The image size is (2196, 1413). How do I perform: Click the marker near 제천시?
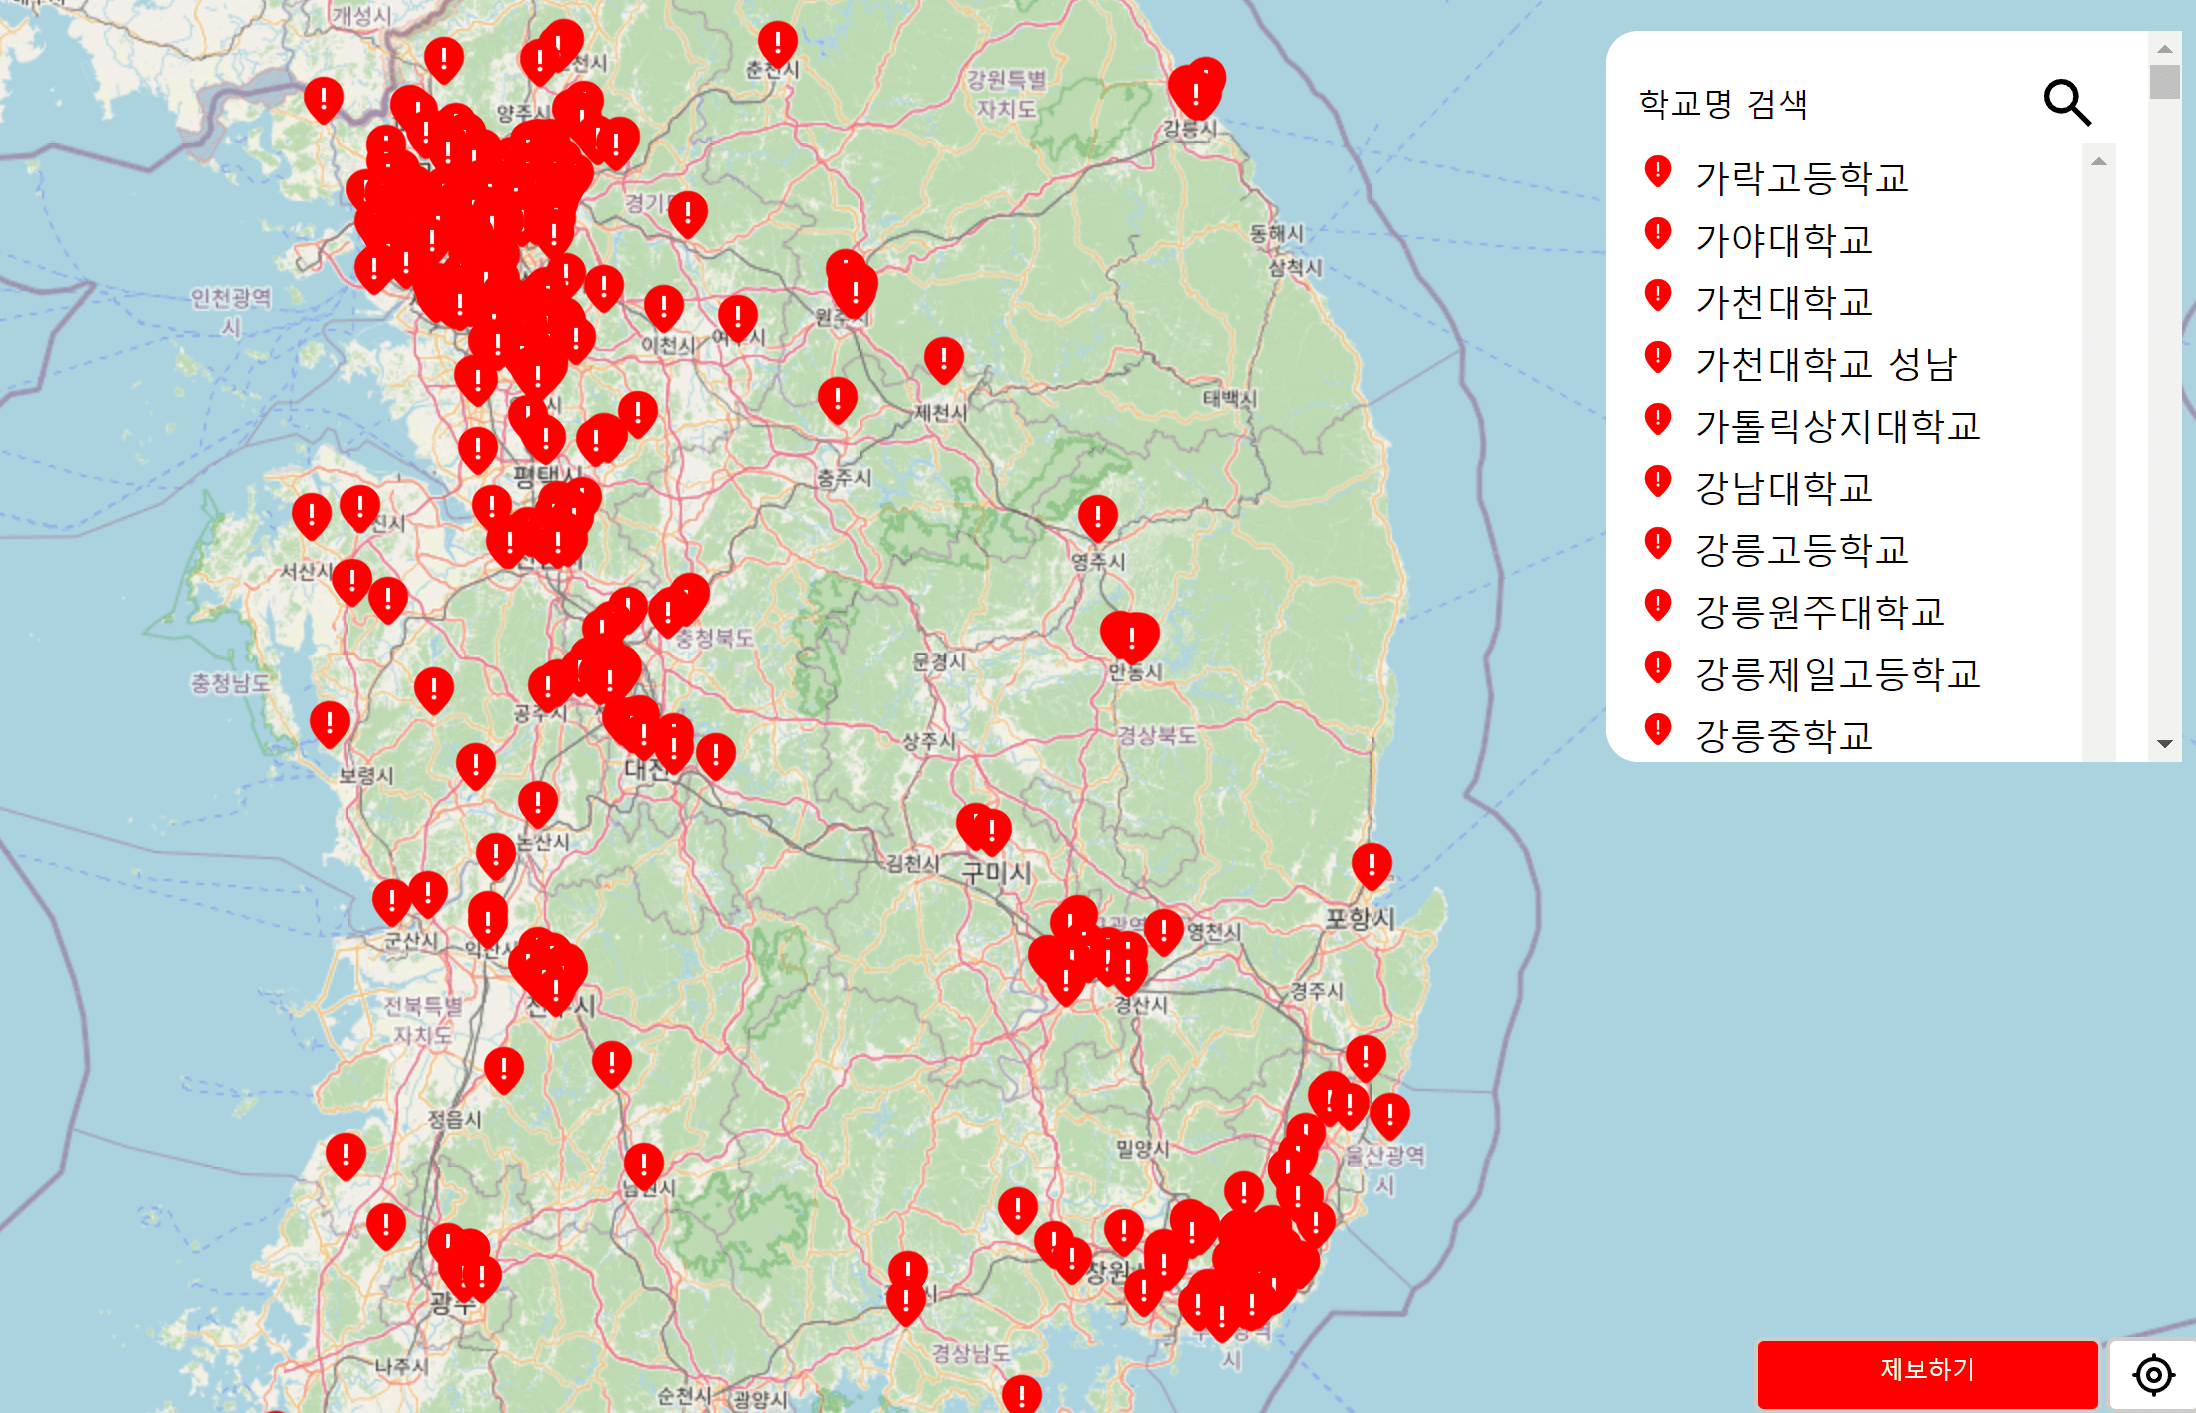click(943, 359)
